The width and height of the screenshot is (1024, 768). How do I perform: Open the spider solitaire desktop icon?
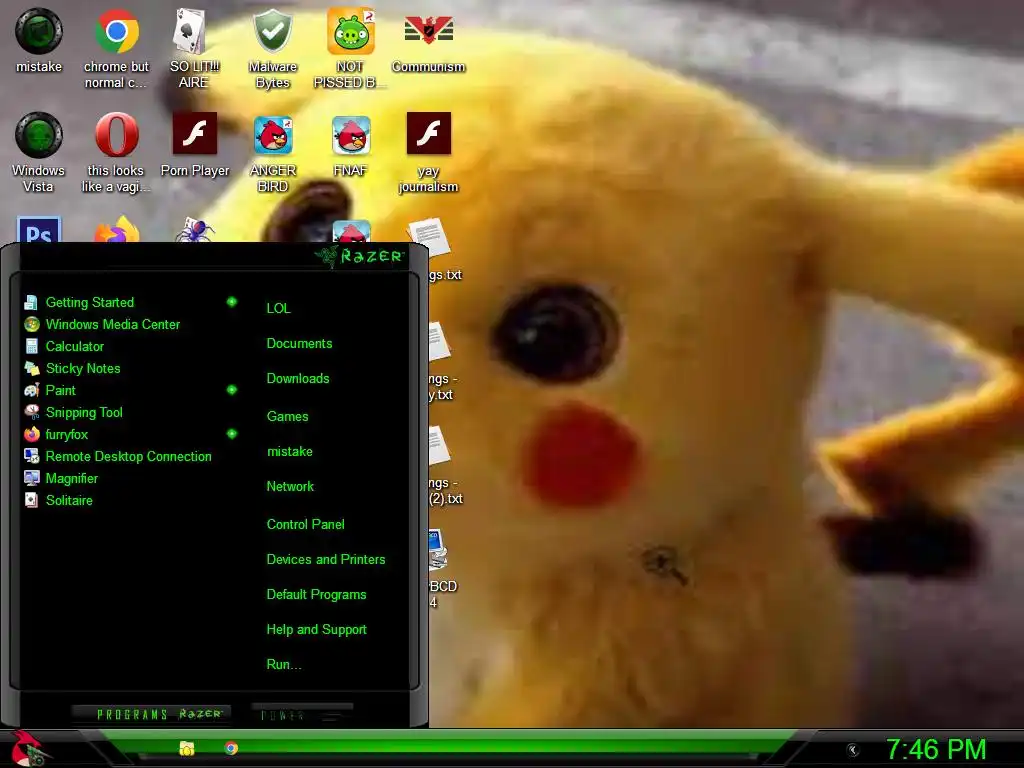(x=194, y=230)
